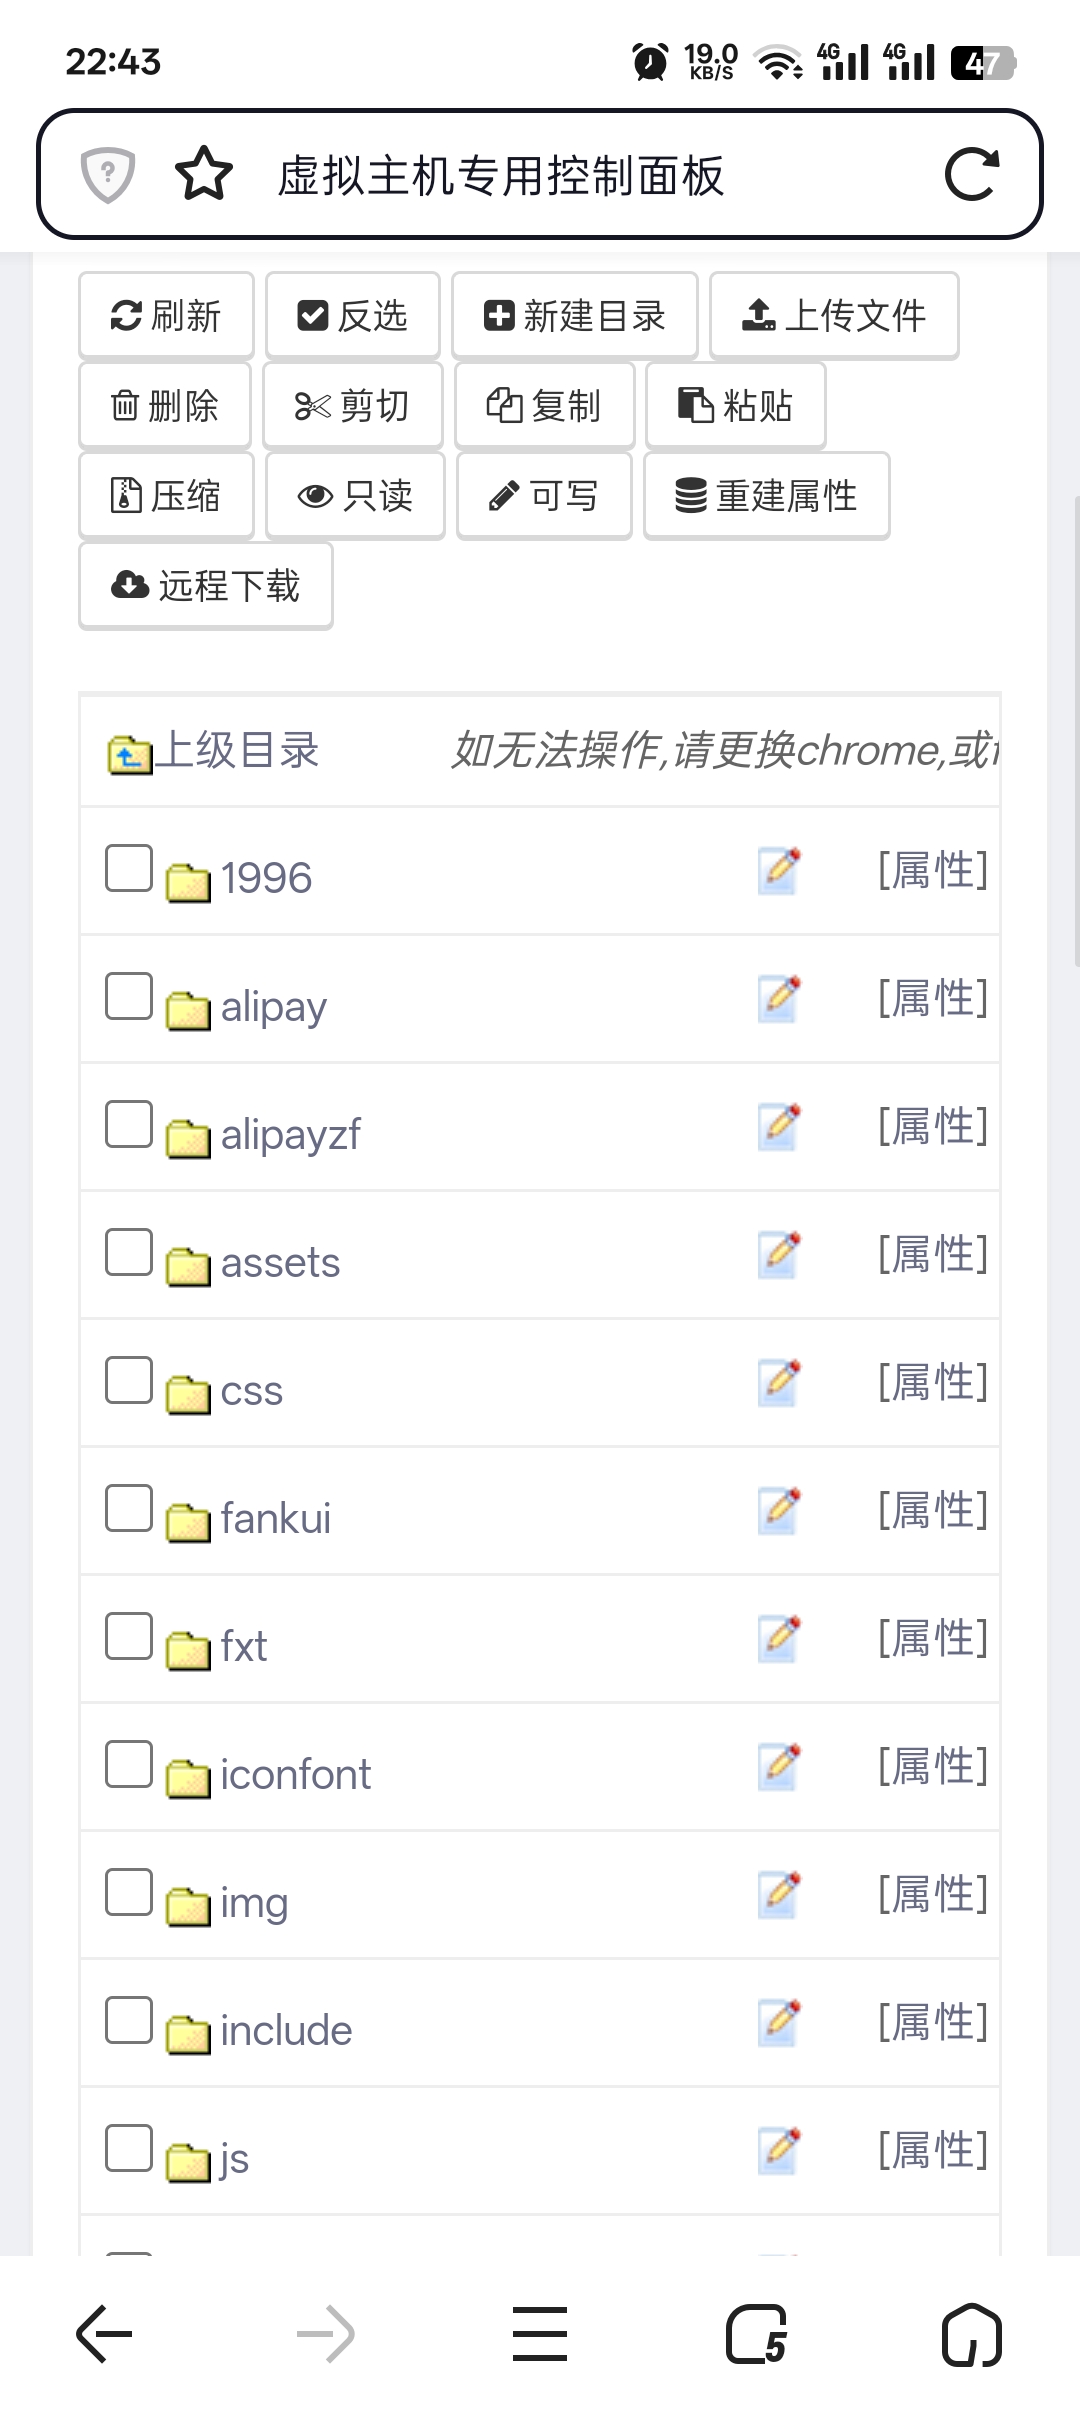Screen dimensions: 1080x2412
Task: Click the edit pencil icon for alipay folder
Action: (779, 998)
